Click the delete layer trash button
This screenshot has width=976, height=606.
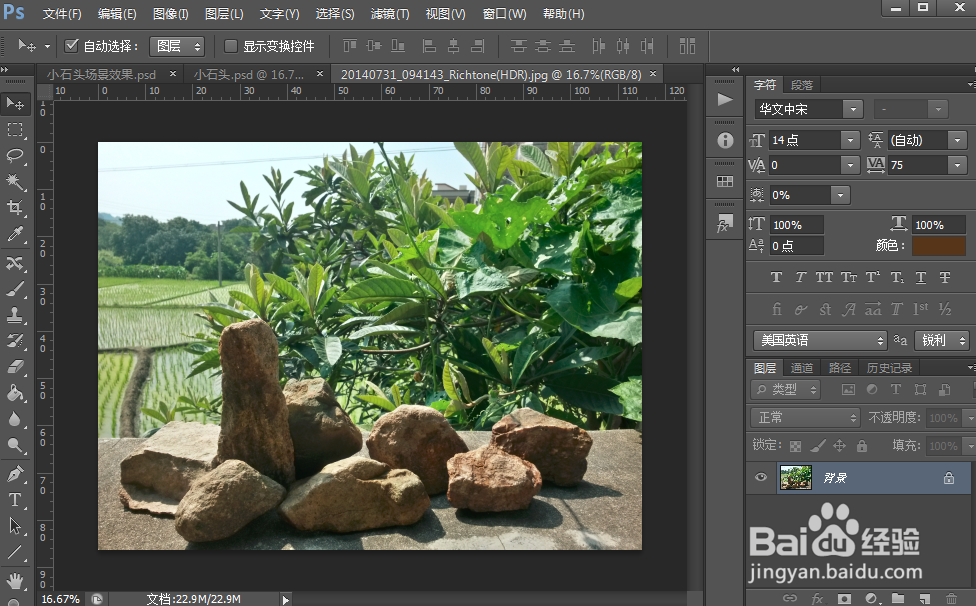point(951,599)
